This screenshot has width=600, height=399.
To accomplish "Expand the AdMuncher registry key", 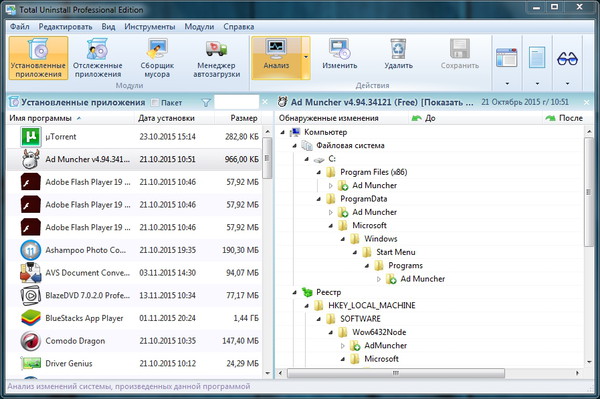I will (343, 346).
